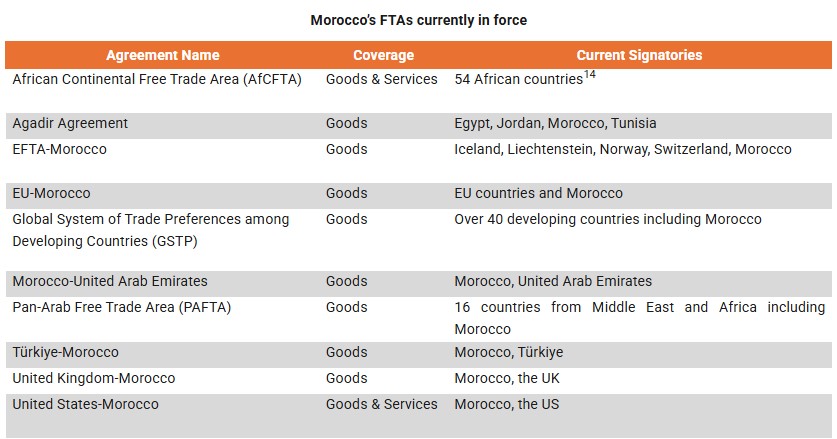This screenshot has width=837, height=439.
Task: Click the EFTA-Morocco agreement name
Action: tap(60, 149)
